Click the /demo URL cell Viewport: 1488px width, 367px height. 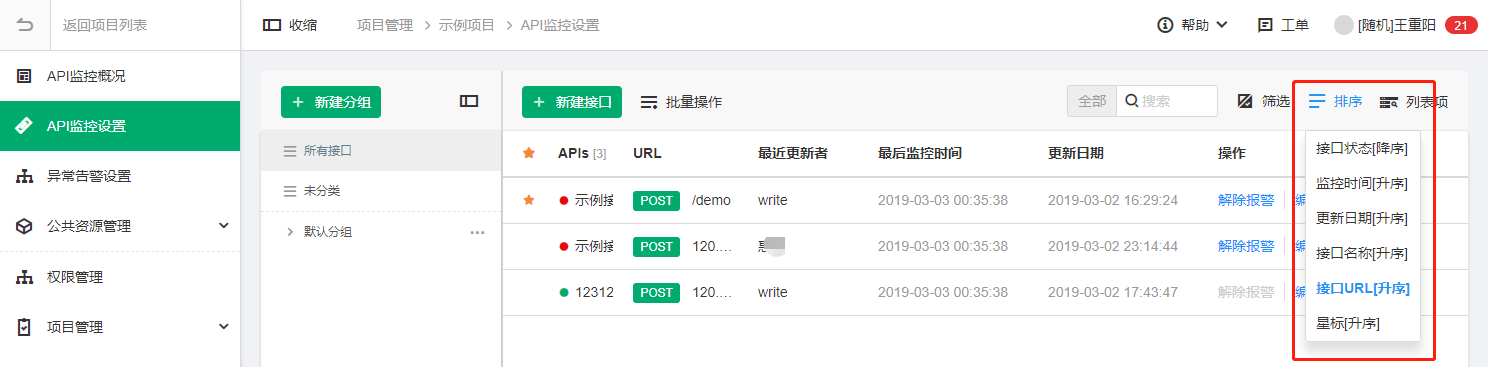click(x=711, y=200)
